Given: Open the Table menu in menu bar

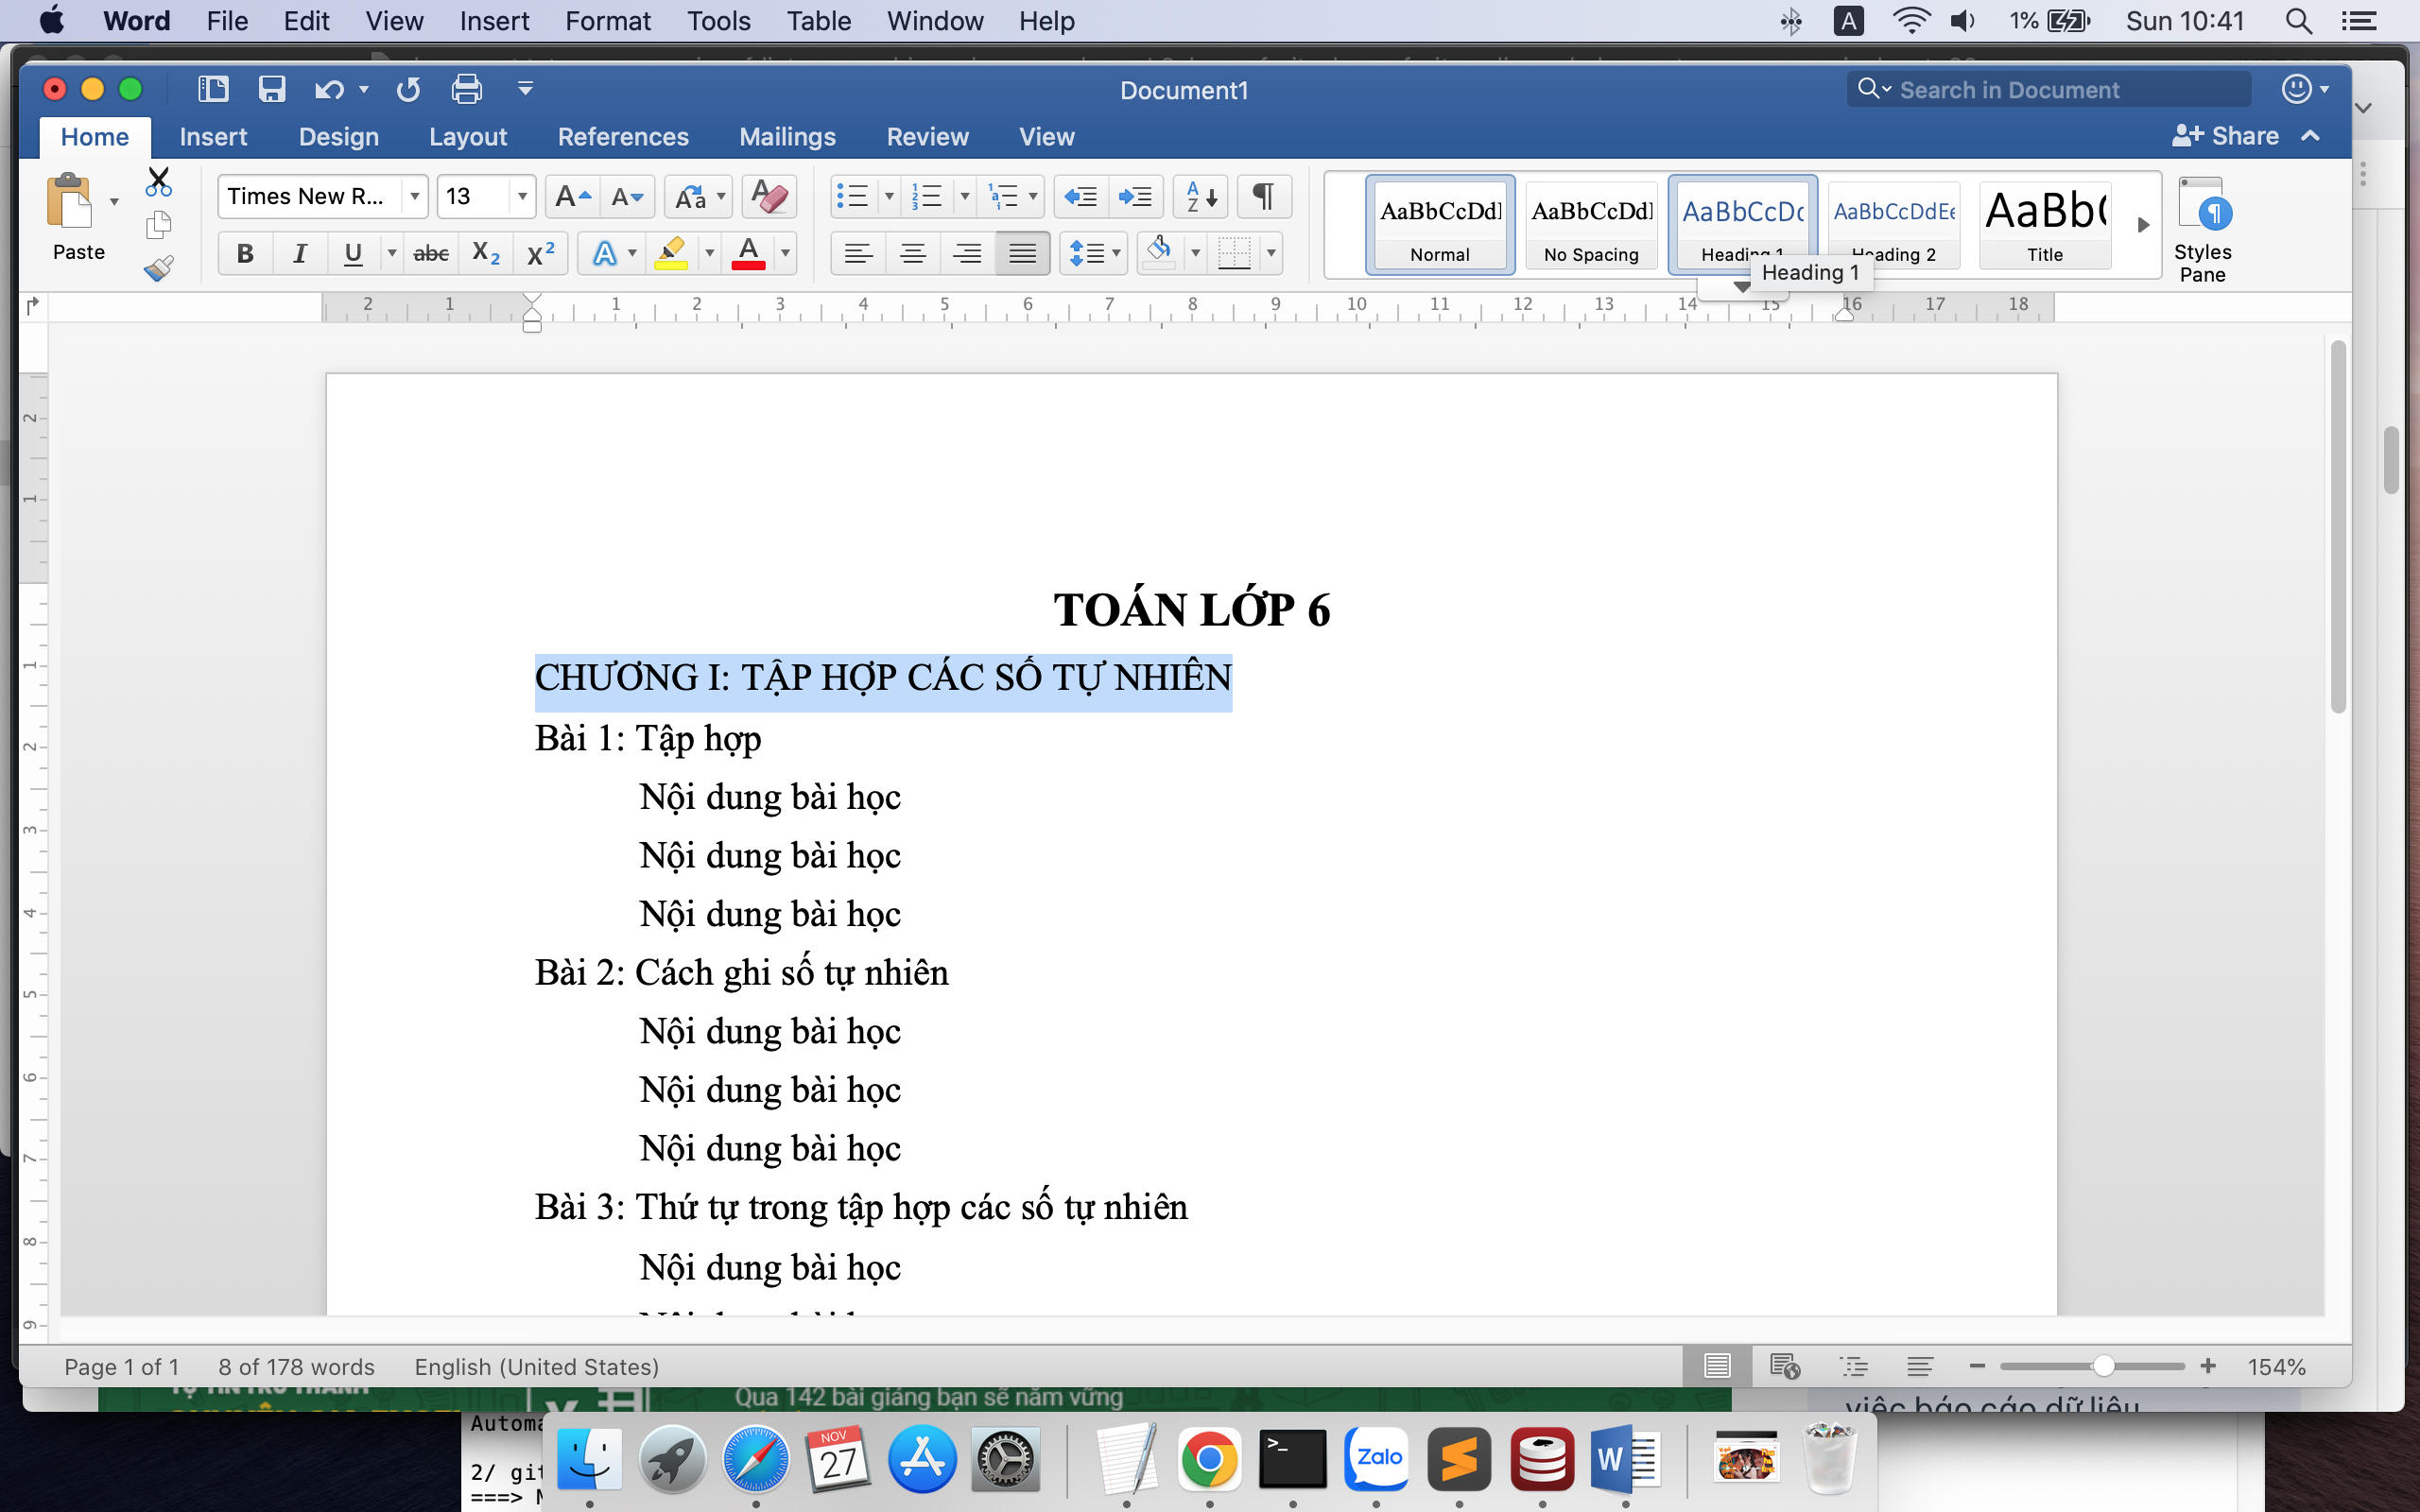Looking at the screenshot, I should 818,21.
